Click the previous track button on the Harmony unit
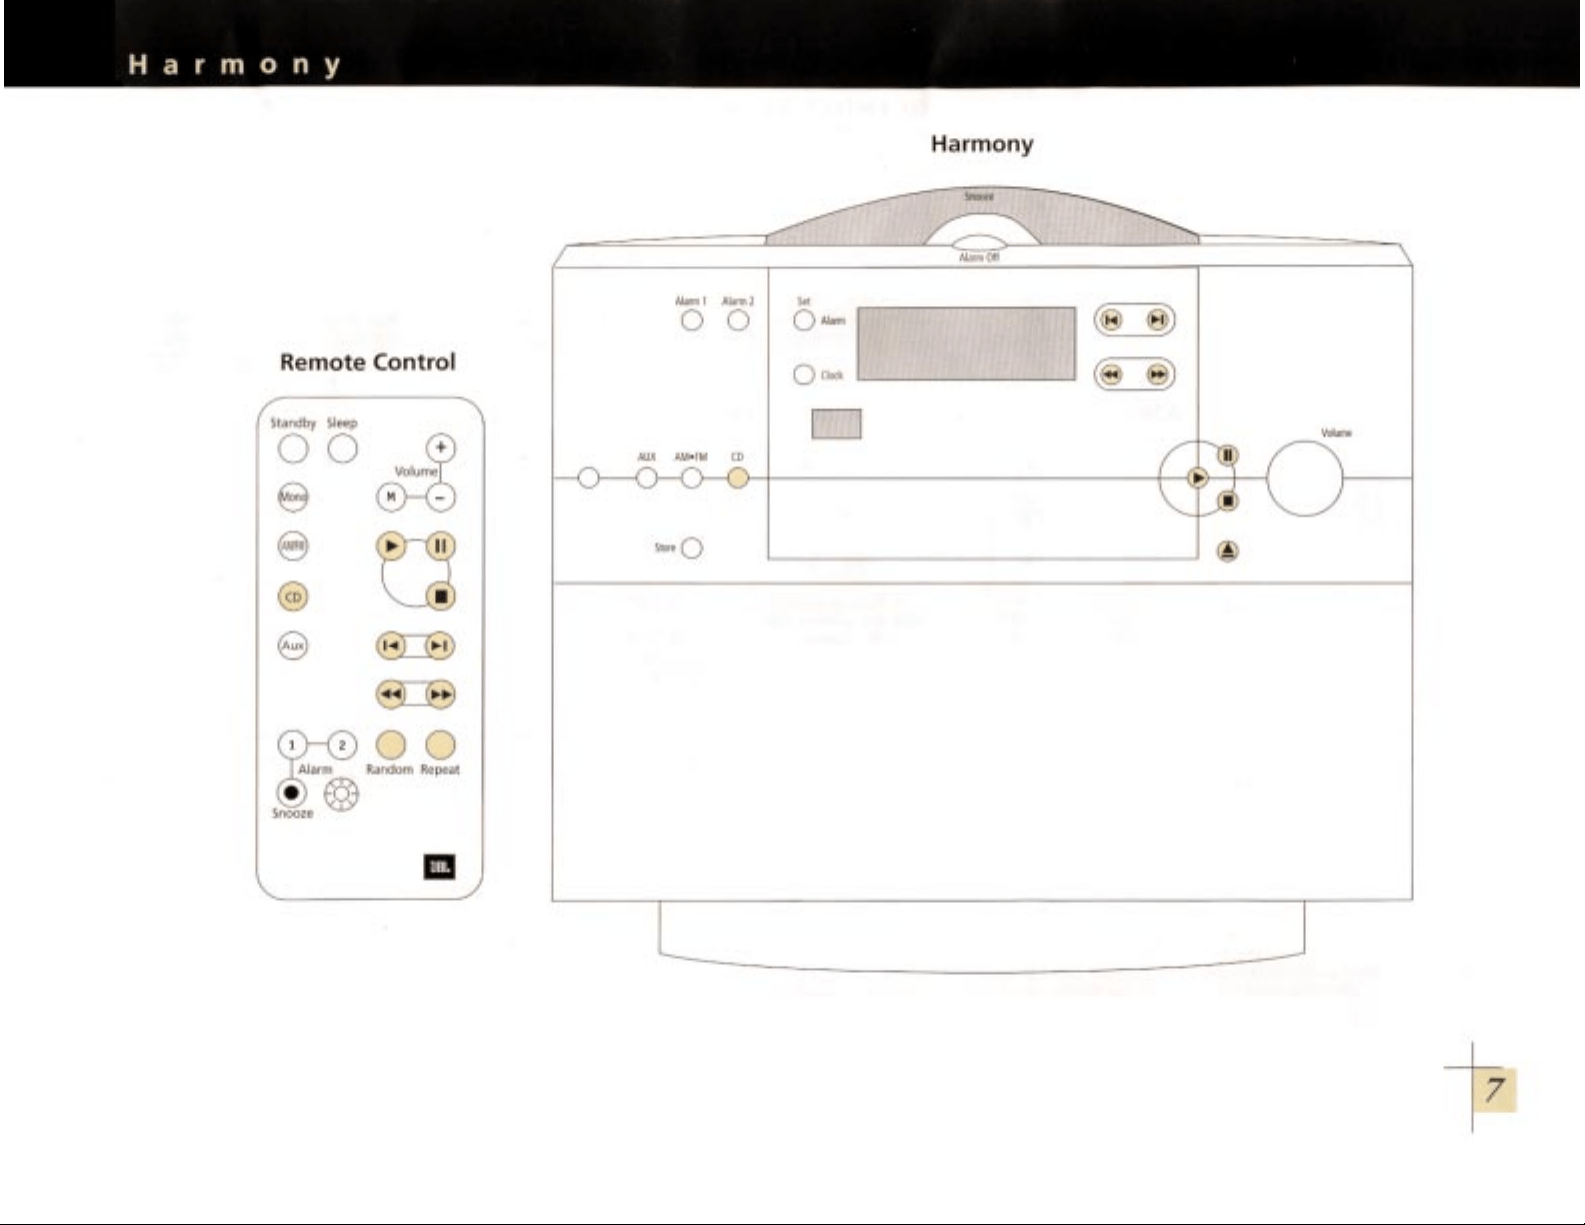 point(1110,320)
